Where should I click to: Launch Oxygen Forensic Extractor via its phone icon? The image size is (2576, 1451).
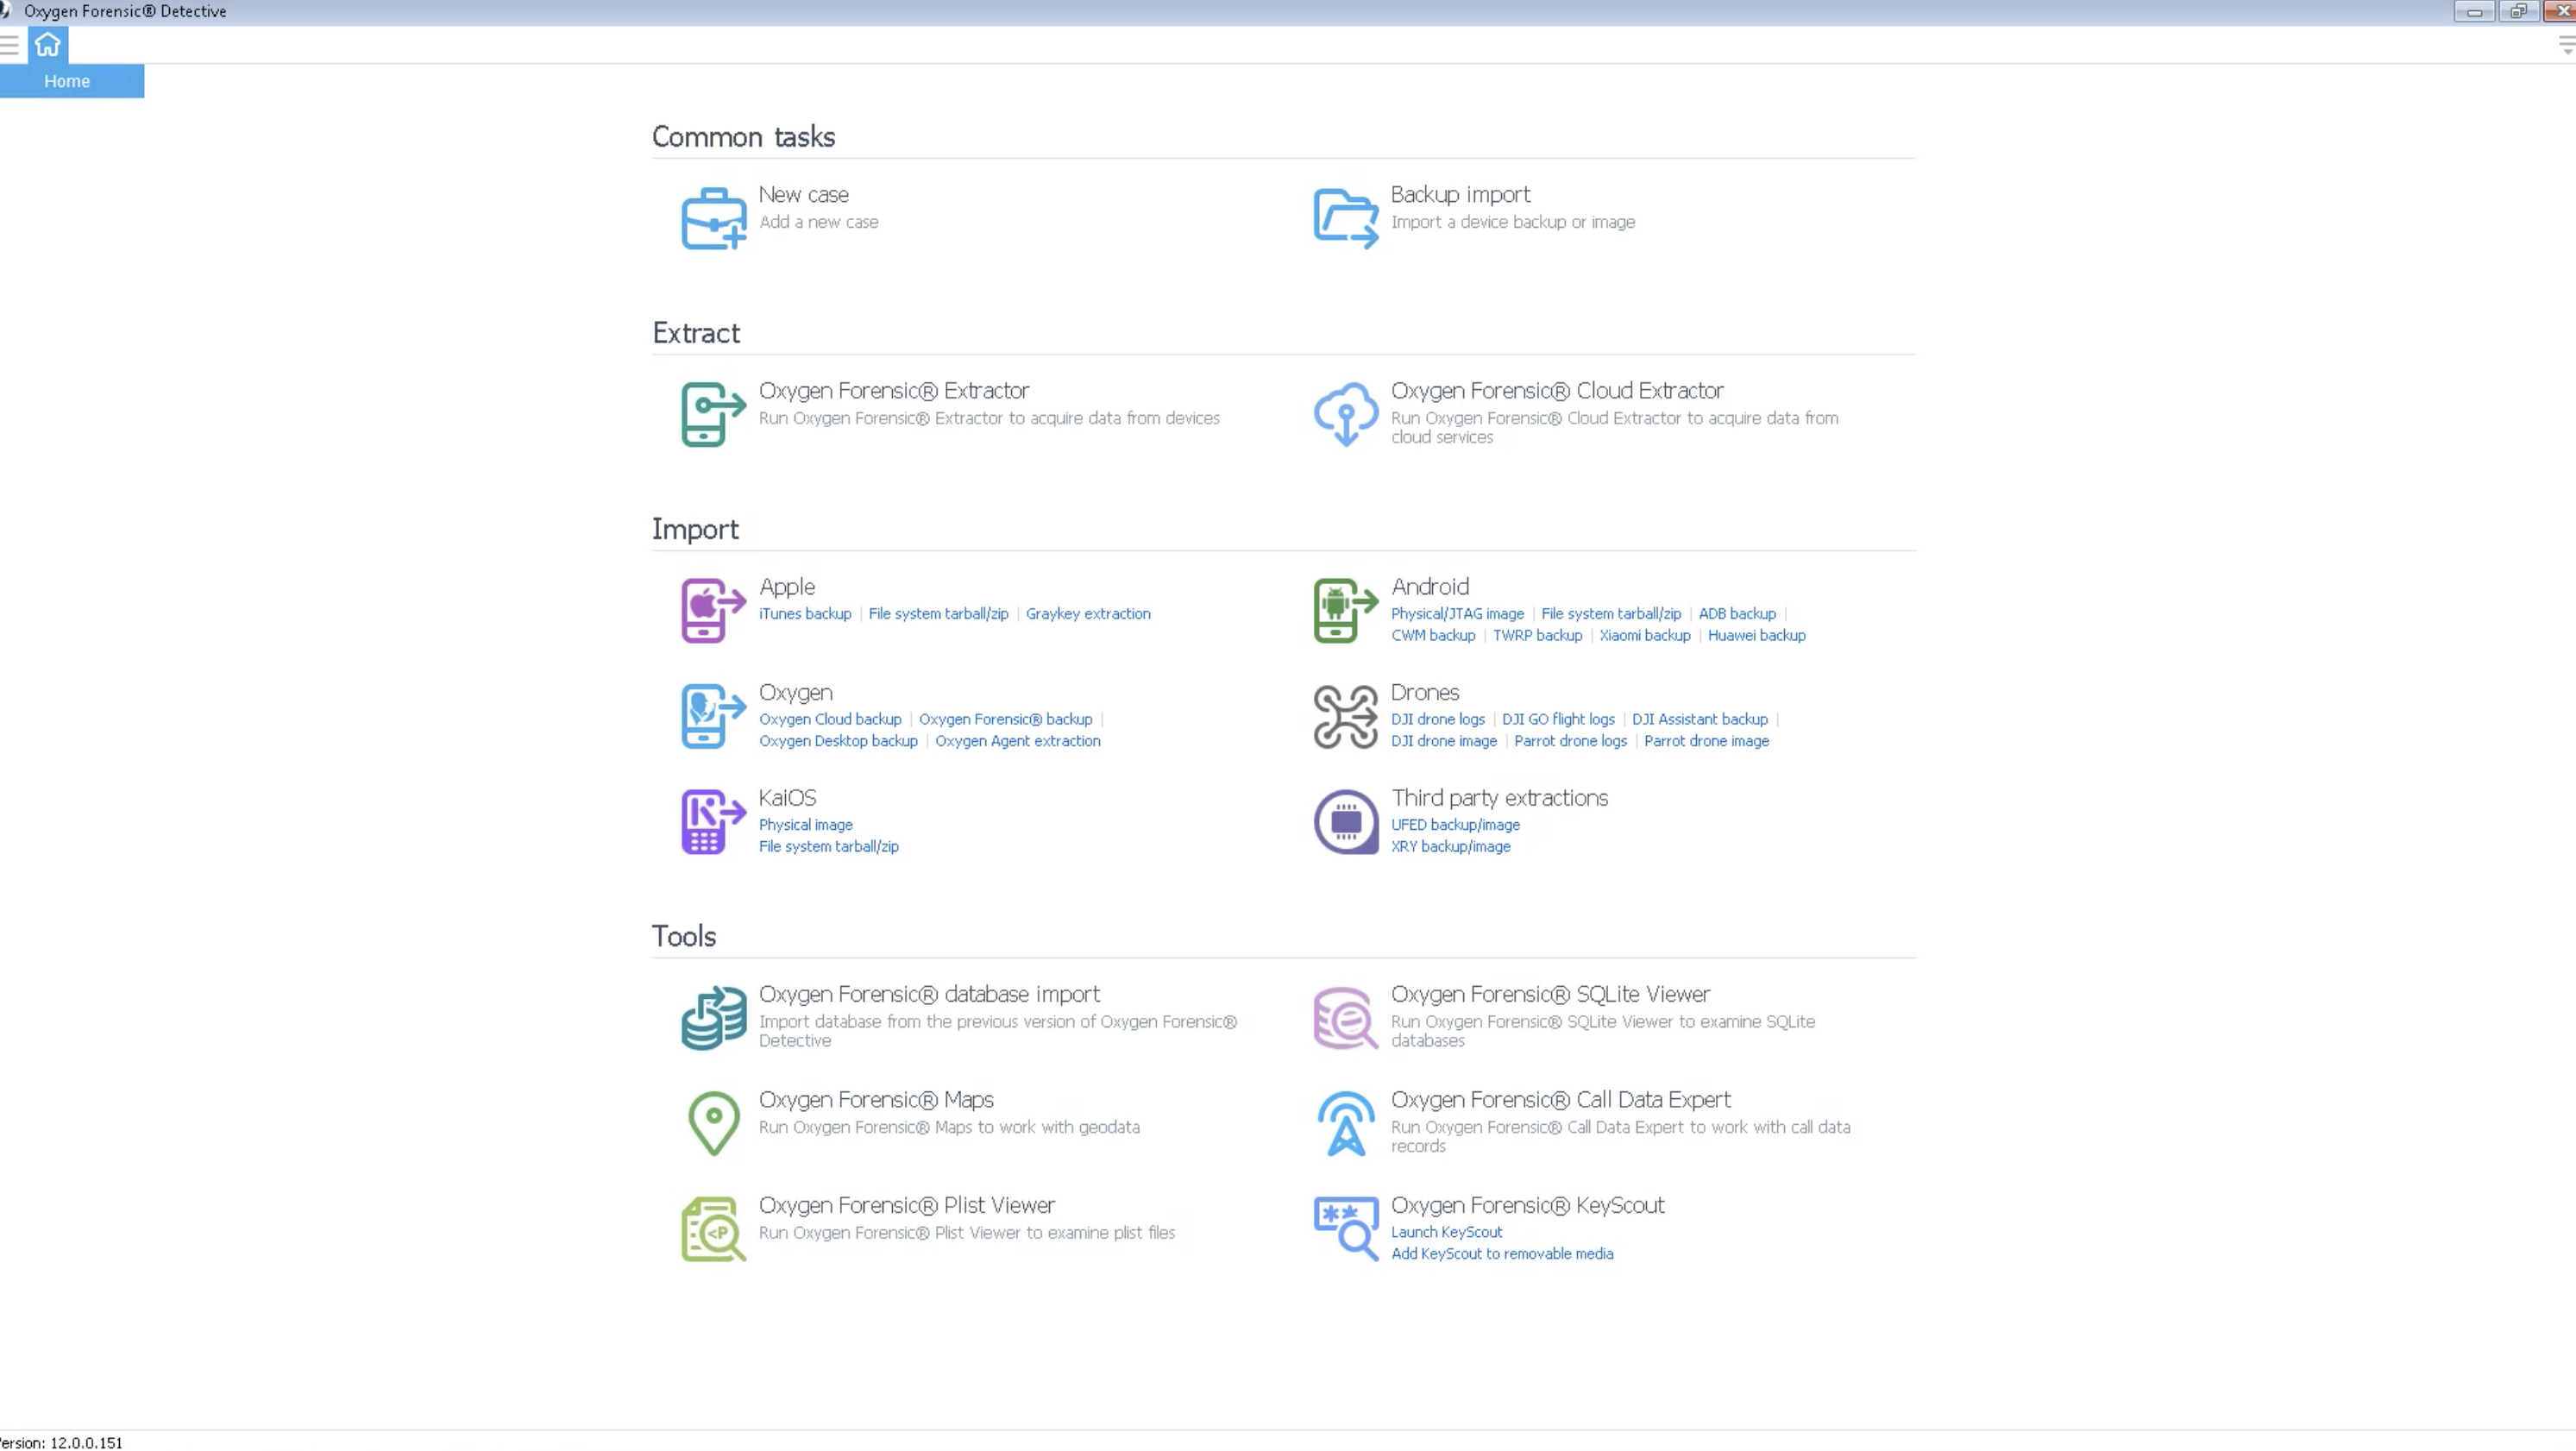click(713, 414)
